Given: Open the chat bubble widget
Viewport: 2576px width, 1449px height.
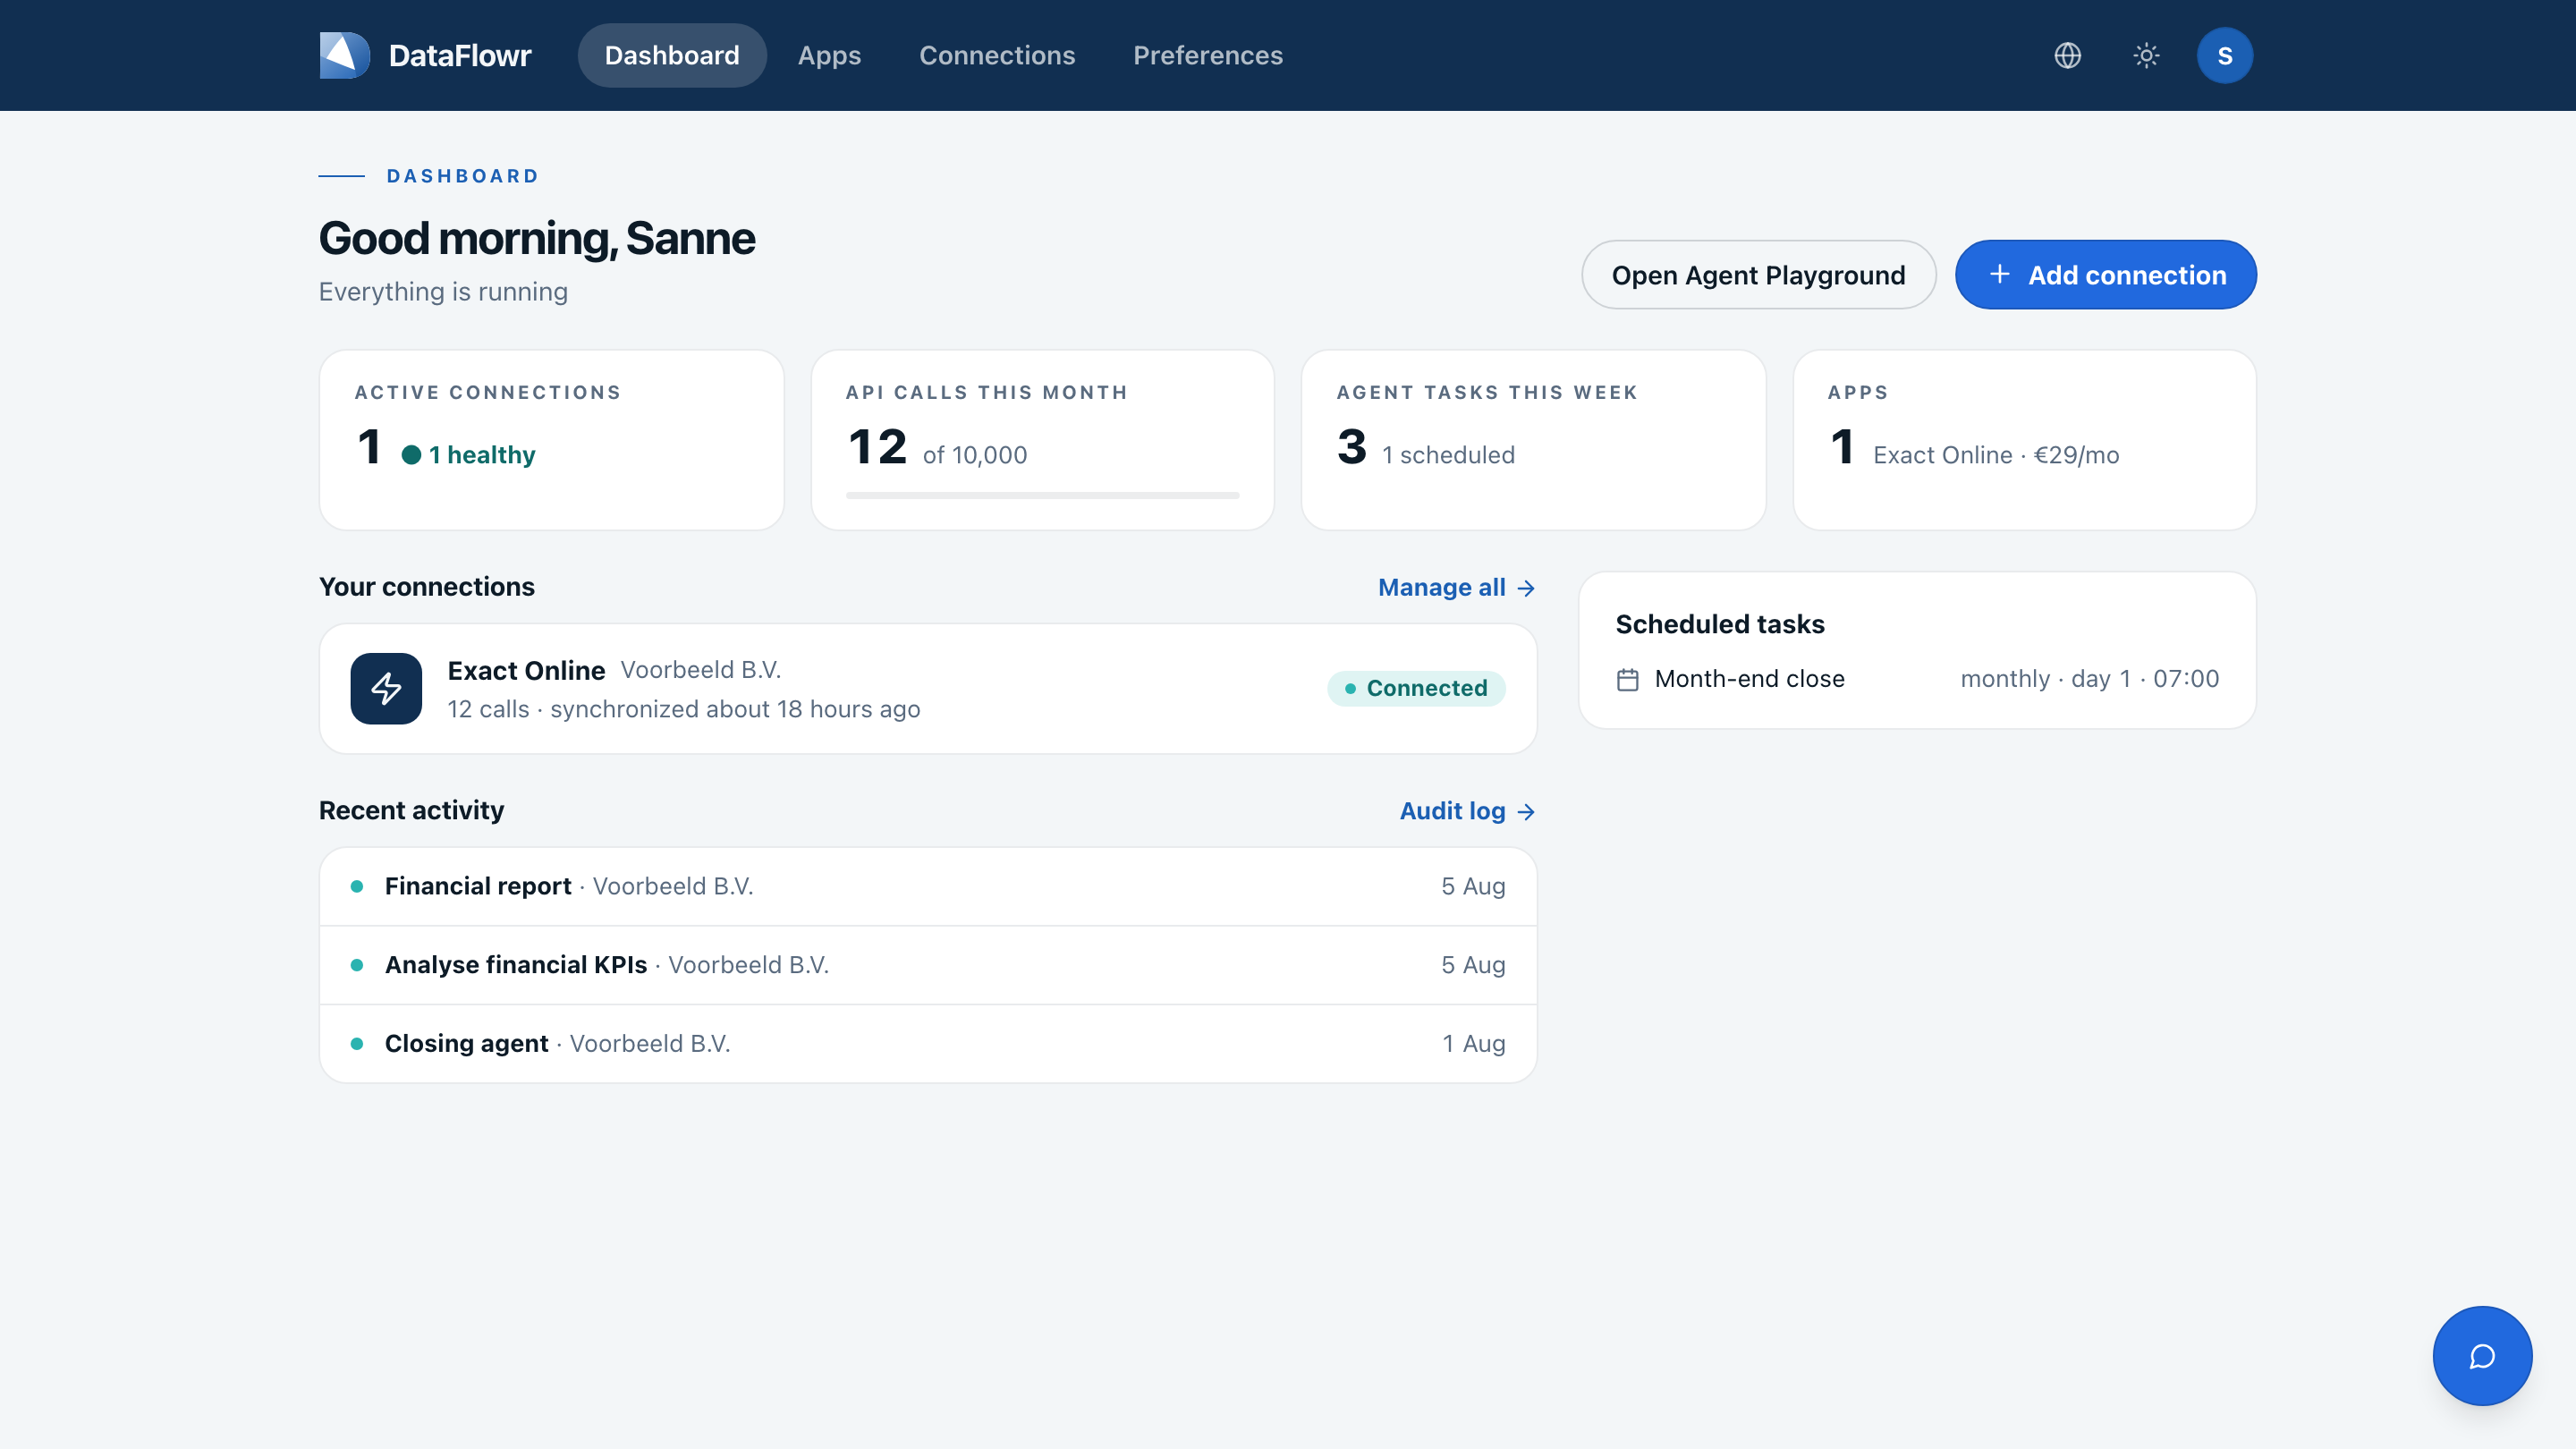Looking at the screenshot, I should tap(2482, 1355).
